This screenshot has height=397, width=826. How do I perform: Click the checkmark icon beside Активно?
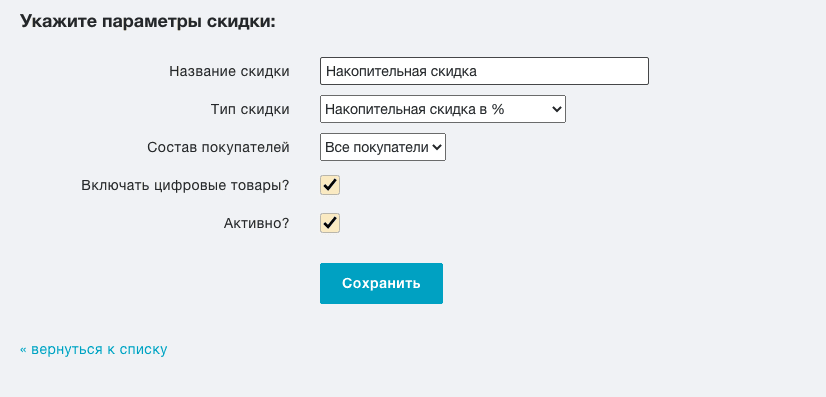tap(330, 223)
